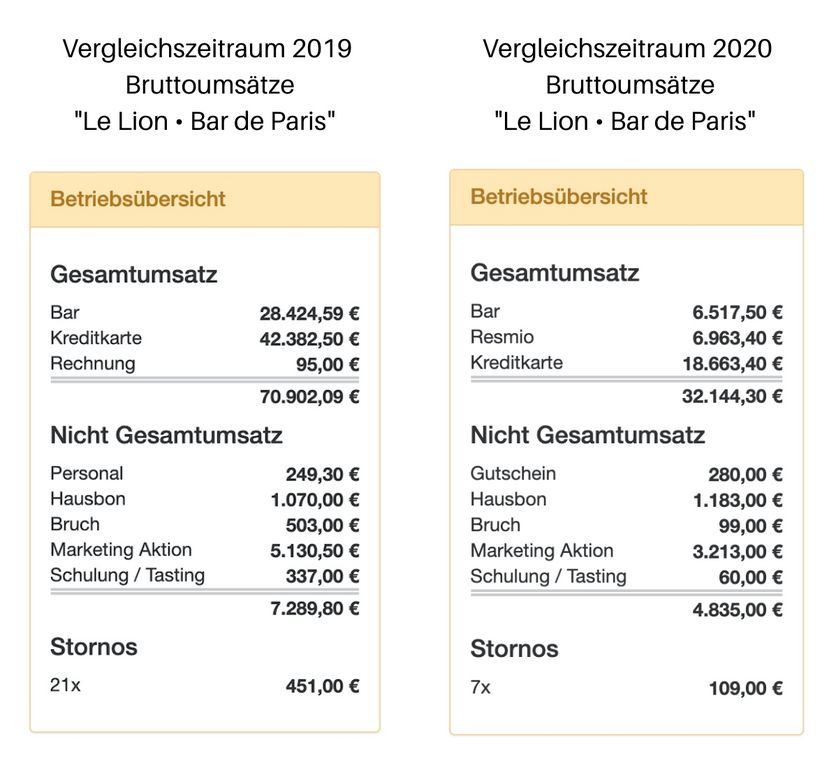Click the 21x Stornos count
The height and width of the screenshot is (768, 836).
click(x=65, y=685)
